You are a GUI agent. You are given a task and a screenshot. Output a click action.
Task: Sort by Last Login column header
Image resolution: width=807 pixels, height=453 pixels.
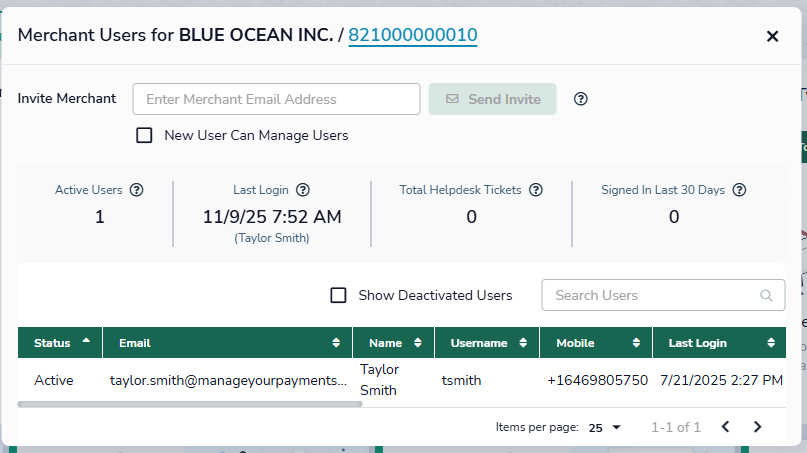click(x=719, y=343)
